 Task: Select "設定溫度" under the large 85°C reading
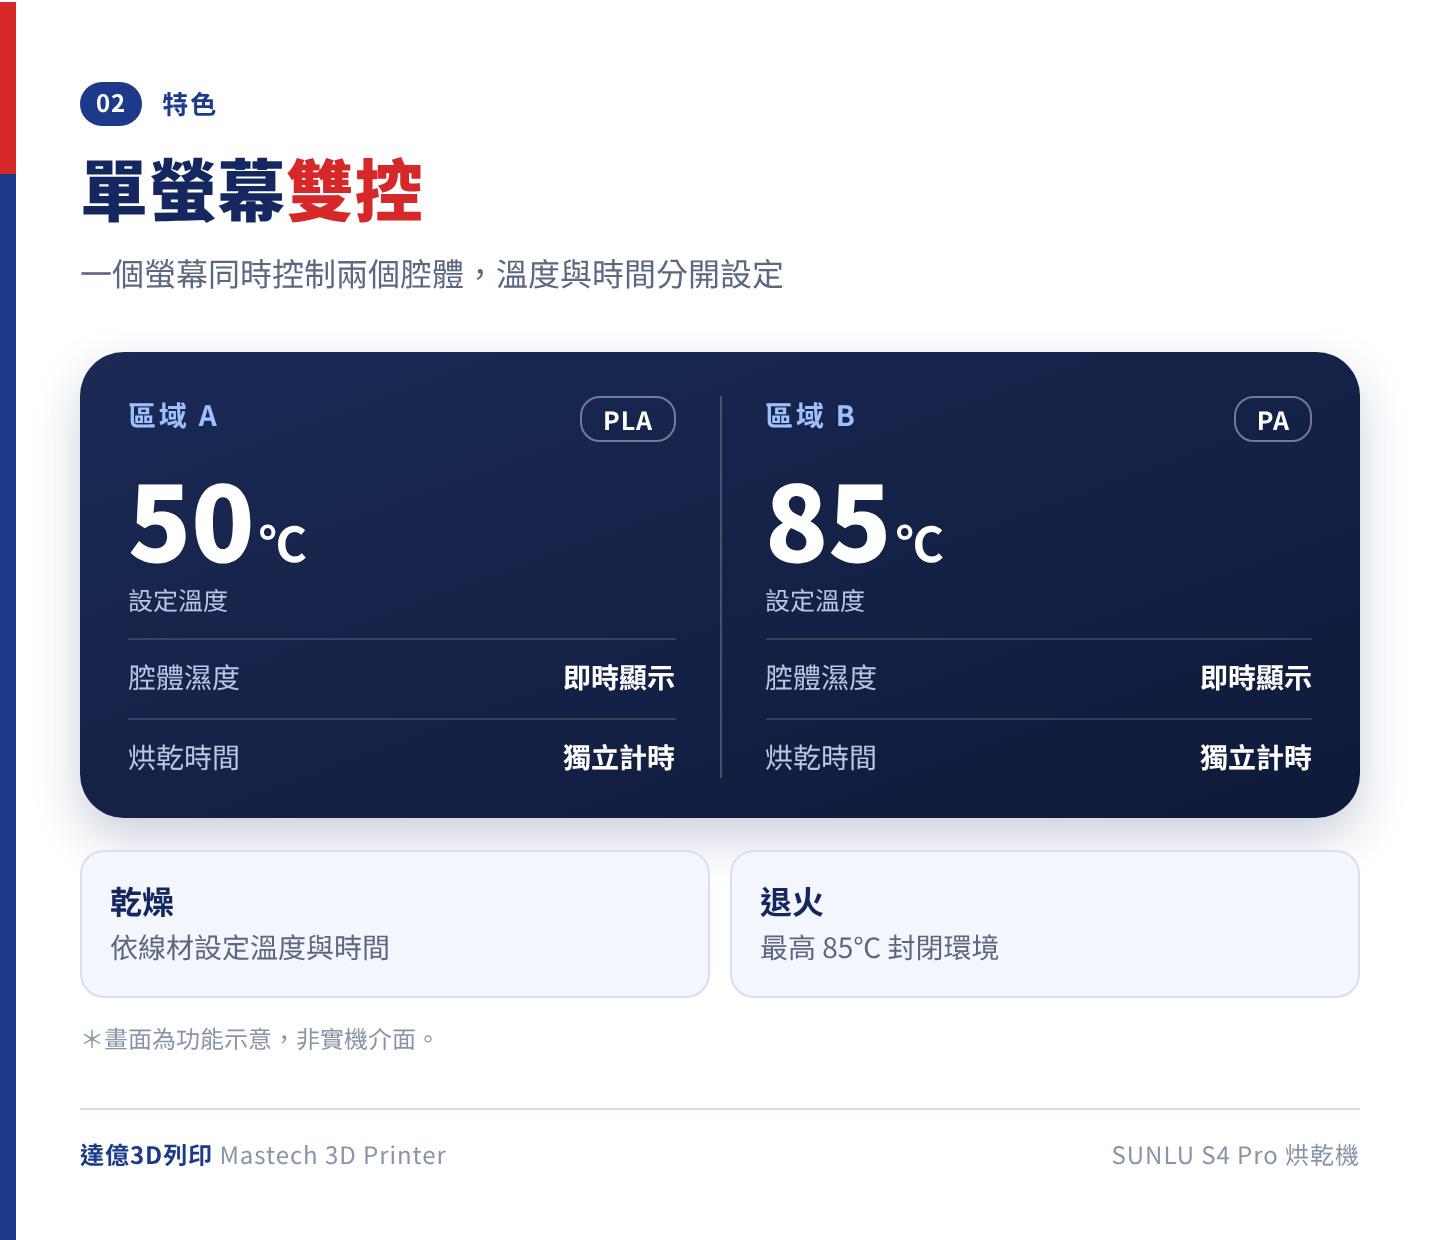(x=815, y=601)
